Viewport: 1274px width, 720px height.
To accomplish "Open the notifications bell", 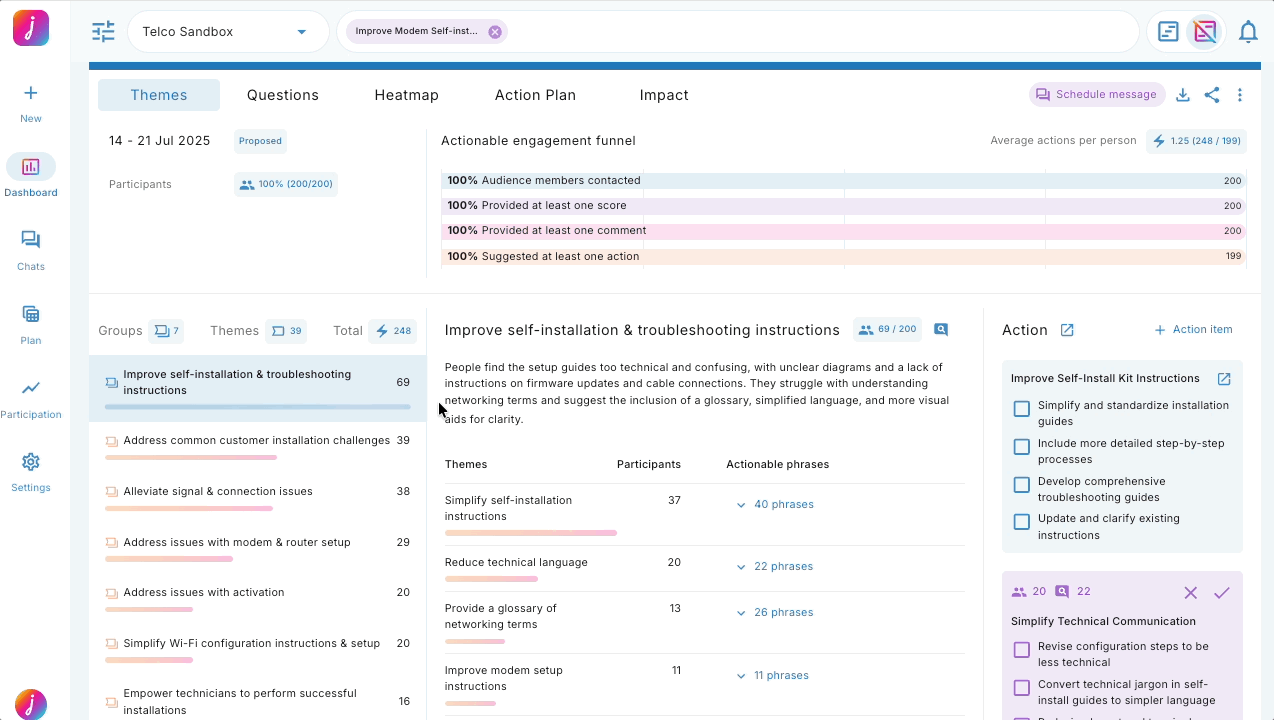I will 1247,32.
